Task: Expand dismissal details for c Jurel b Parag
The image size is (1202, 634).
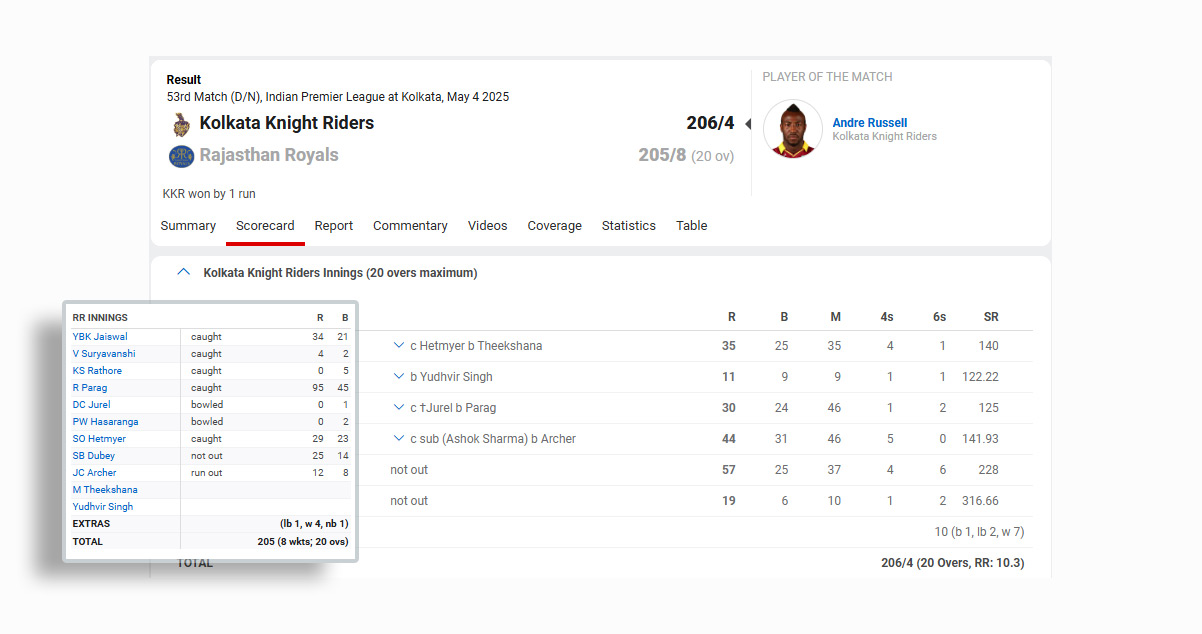Action: coord(399,408)
